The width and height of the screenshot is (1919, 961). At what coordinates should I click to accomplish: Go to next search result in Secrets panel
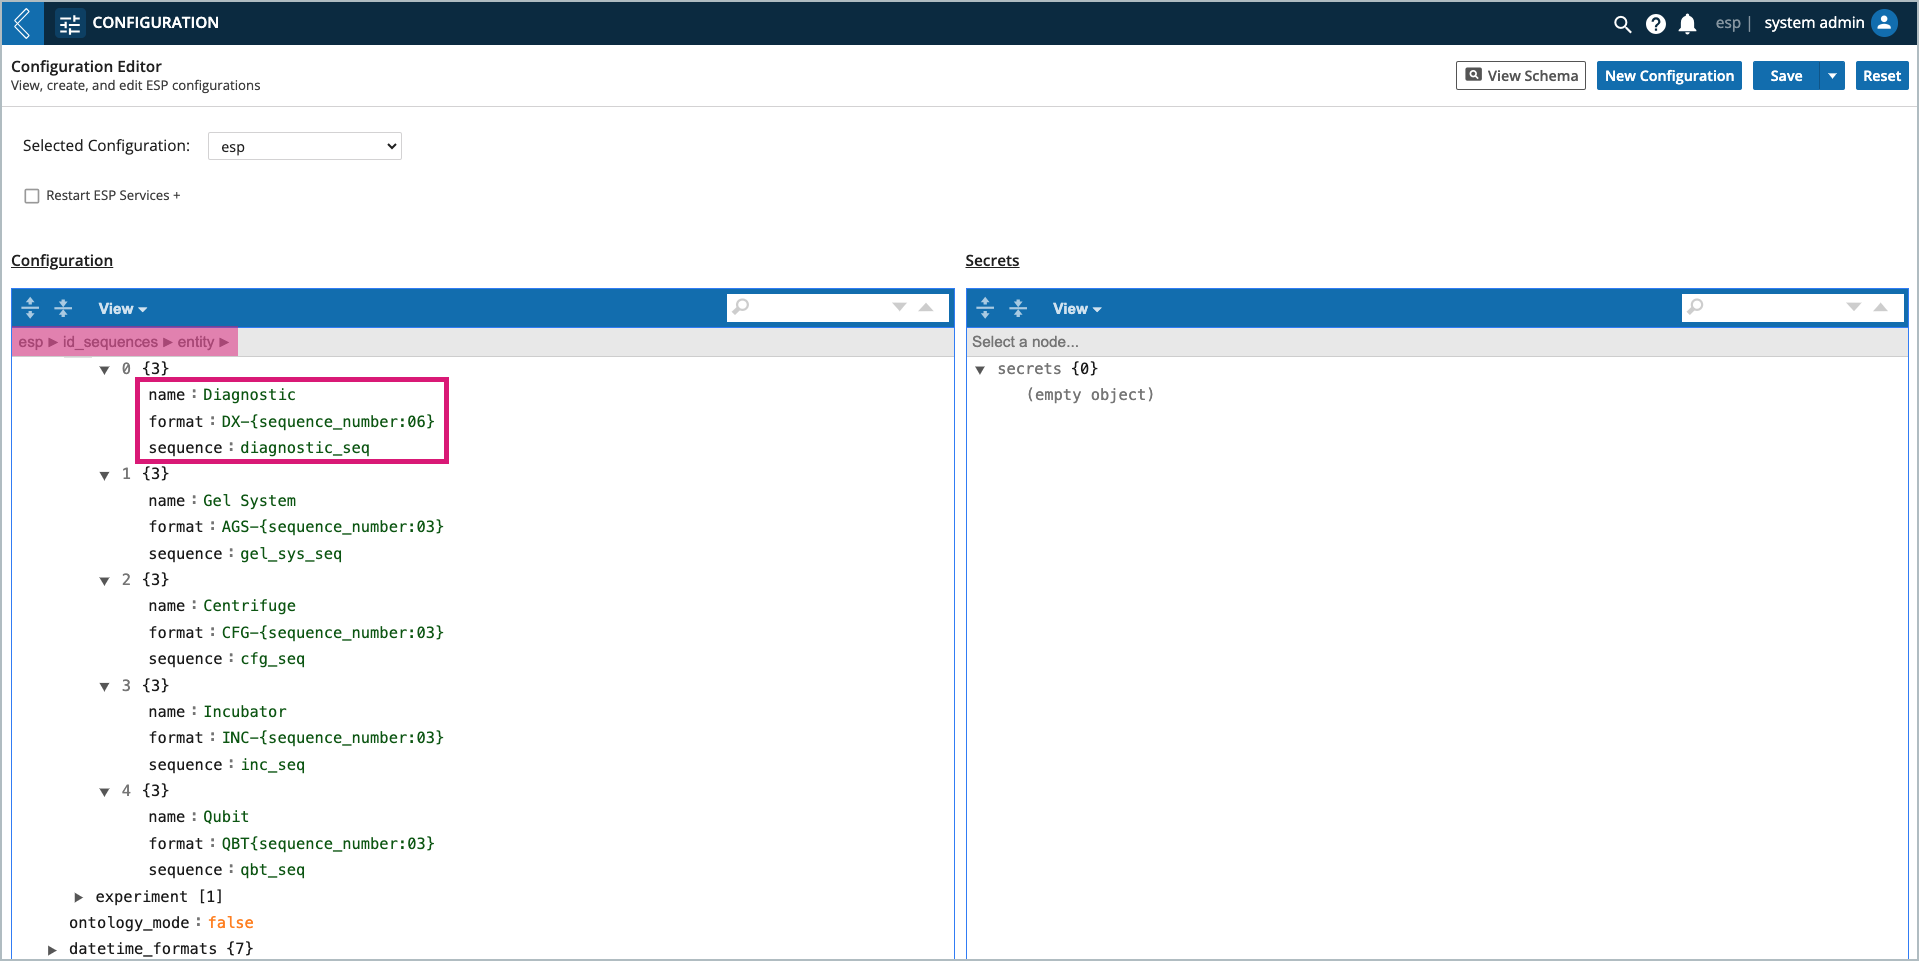[1854, 307]
